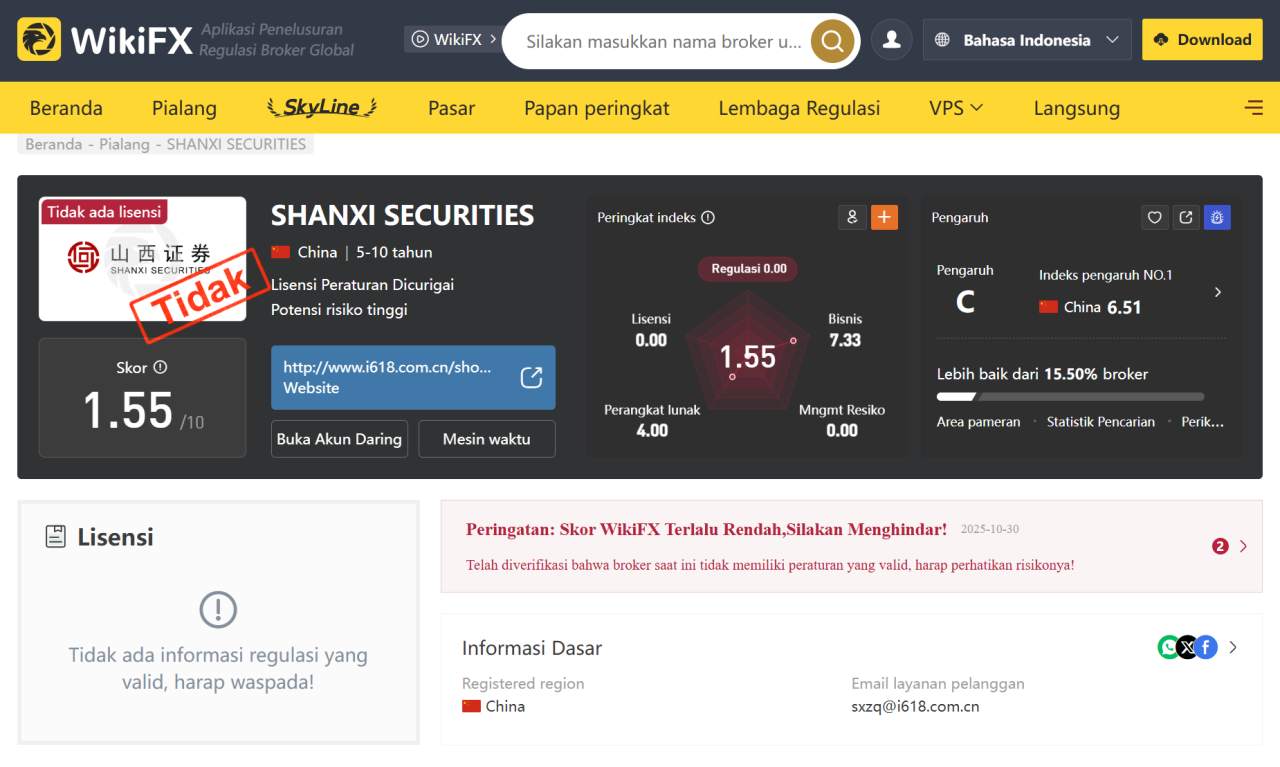Open the user account icon in header
The width and height of the screenshot is (1280, 767).
891,39
